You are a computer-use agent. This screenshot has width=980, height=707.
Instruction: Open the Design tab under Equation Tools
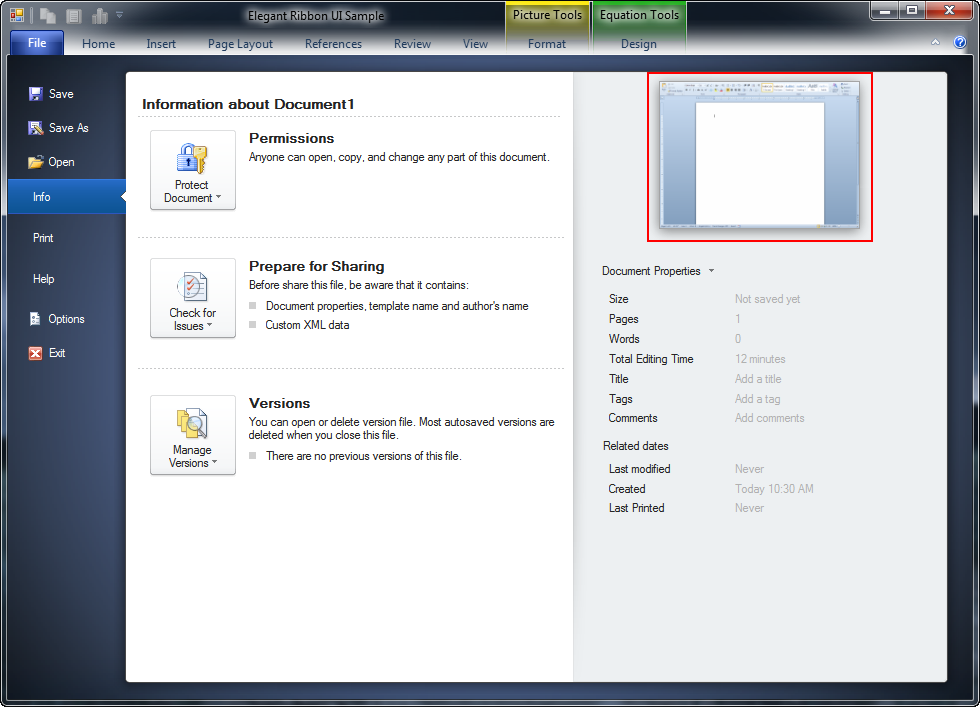(x=638, y=44)
